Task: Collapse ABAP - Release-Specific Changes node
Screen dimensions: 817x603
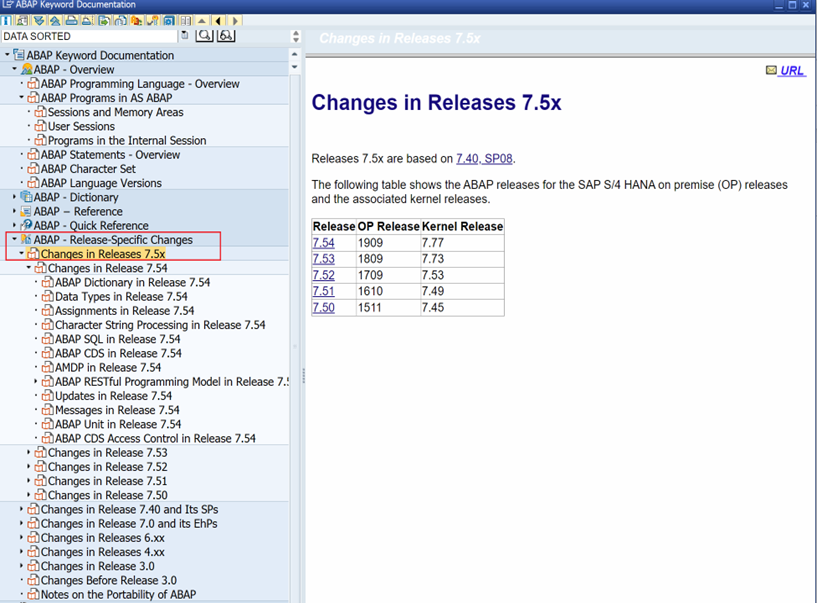Action: pos(15,239)
